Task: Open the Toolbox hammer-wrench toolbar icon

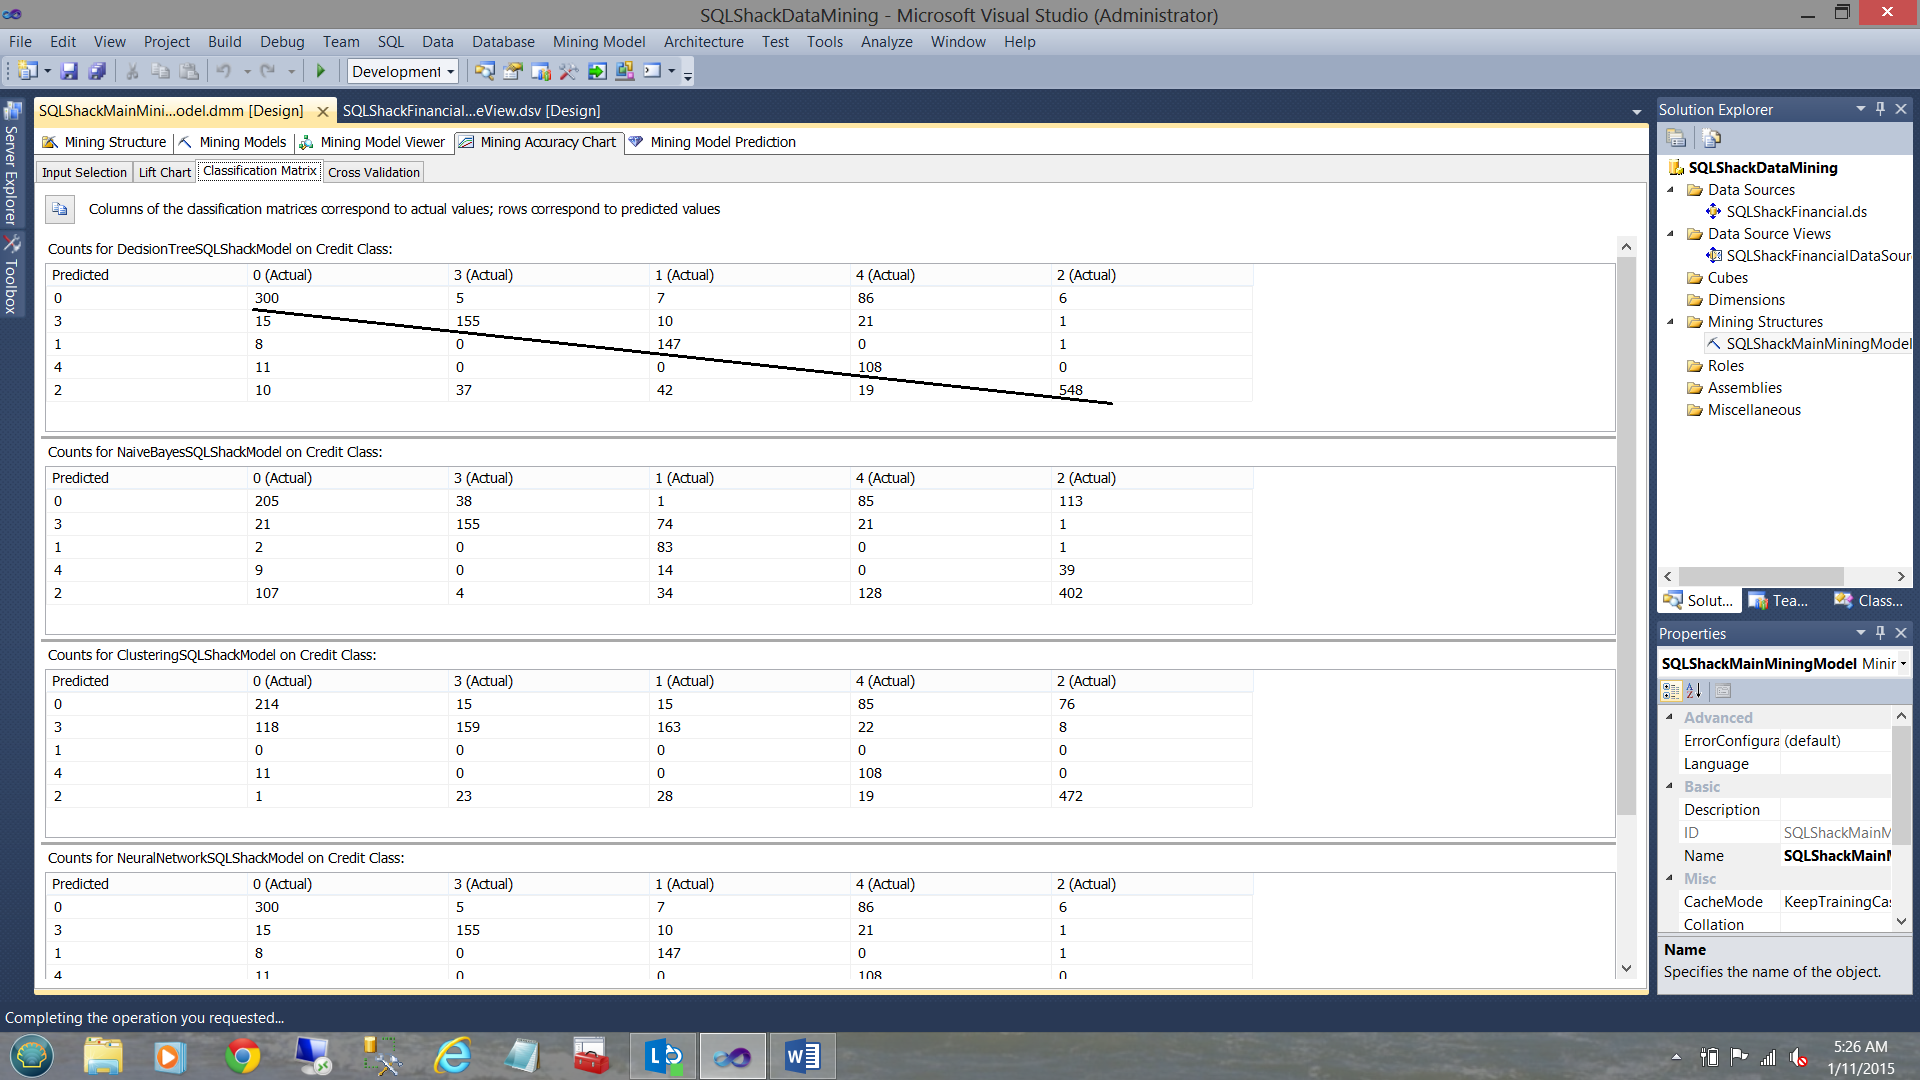Action: tap(568, 71)
